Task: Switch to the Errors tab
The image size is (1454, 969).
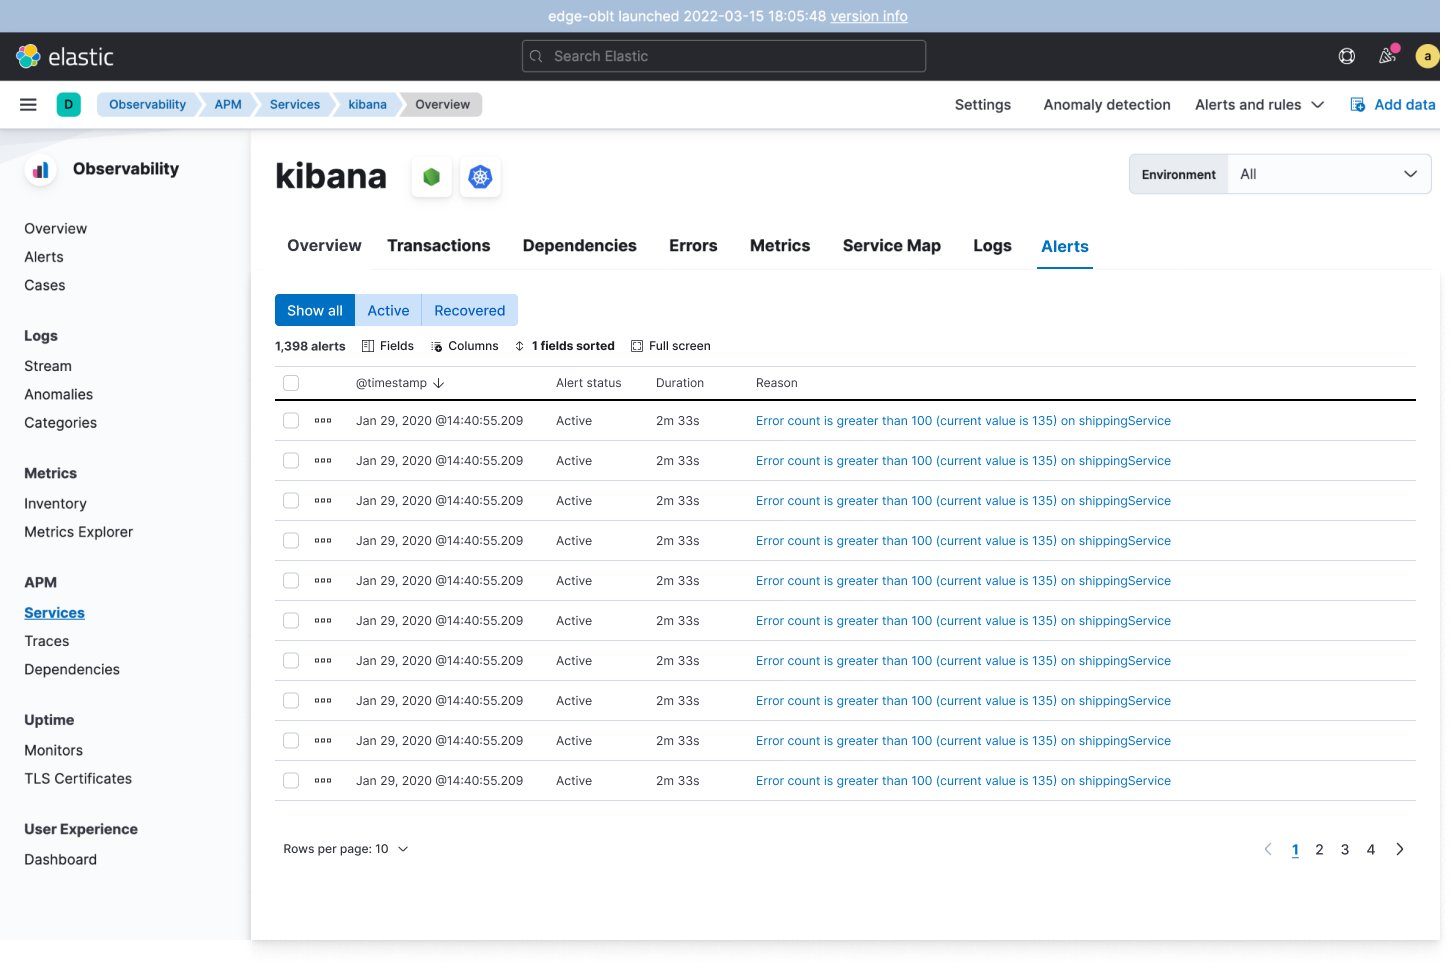Action: 693,246
